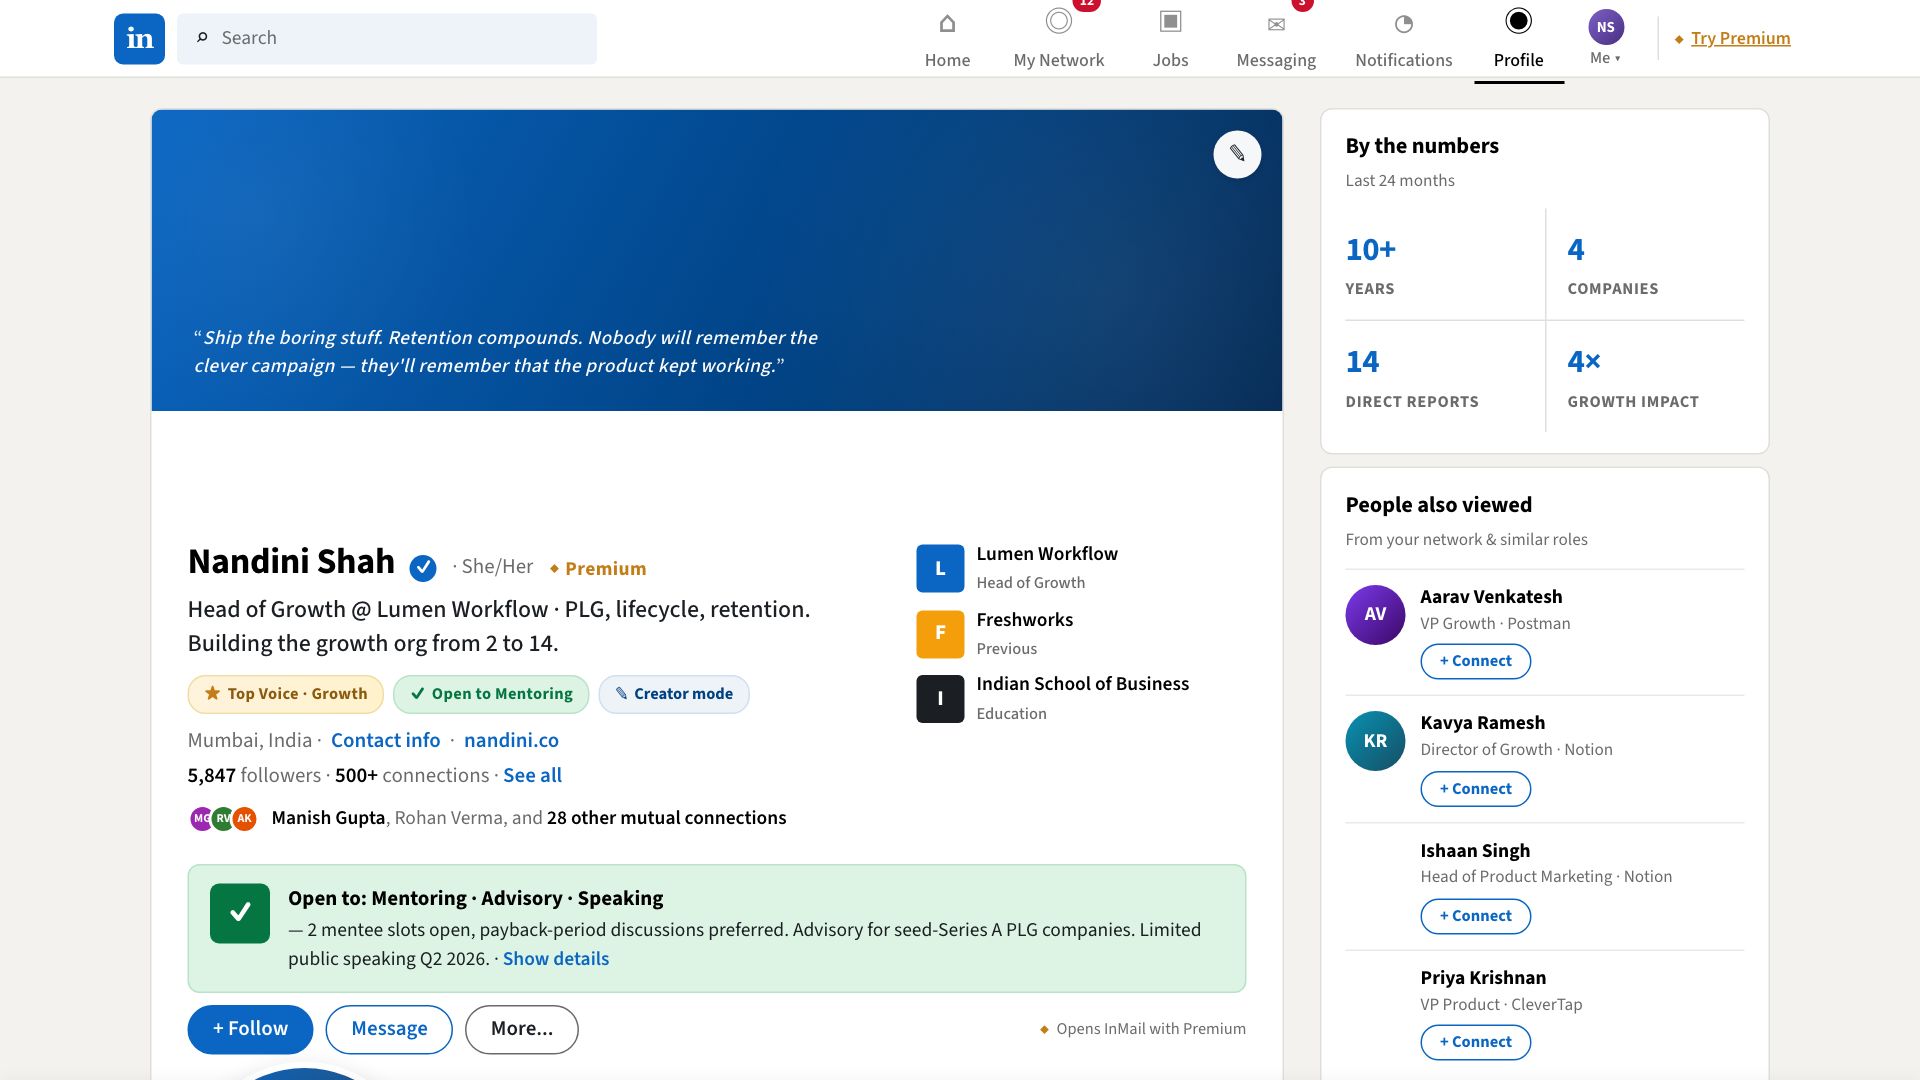Click into the Search field

click(x=387, y=39)
